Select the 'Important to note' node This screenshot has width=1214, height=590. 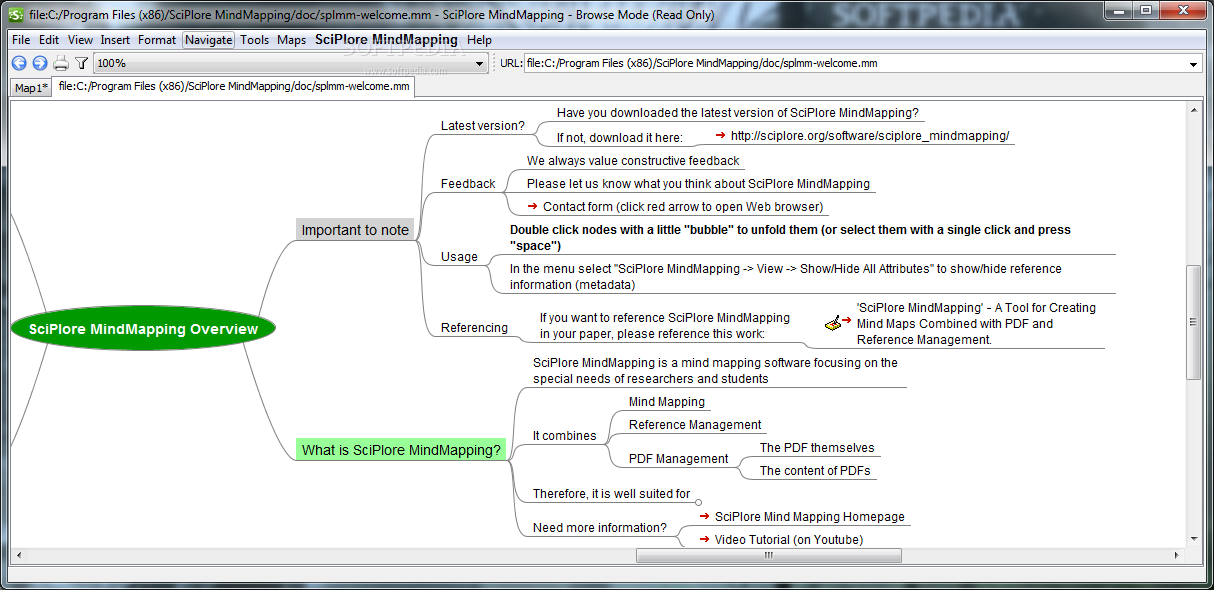click(355, 230)
